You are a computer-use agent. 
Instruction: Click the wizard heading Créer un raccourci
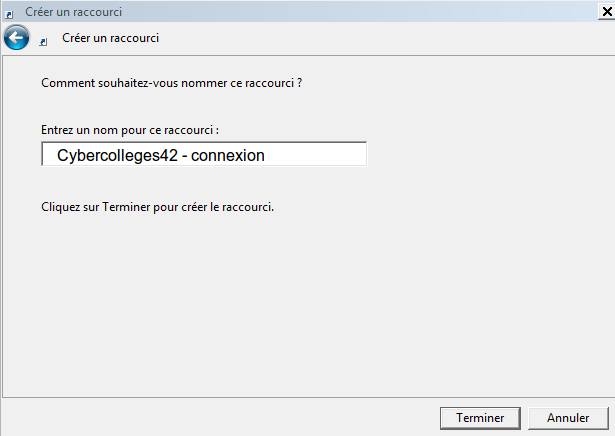click(x=111, y=38)
